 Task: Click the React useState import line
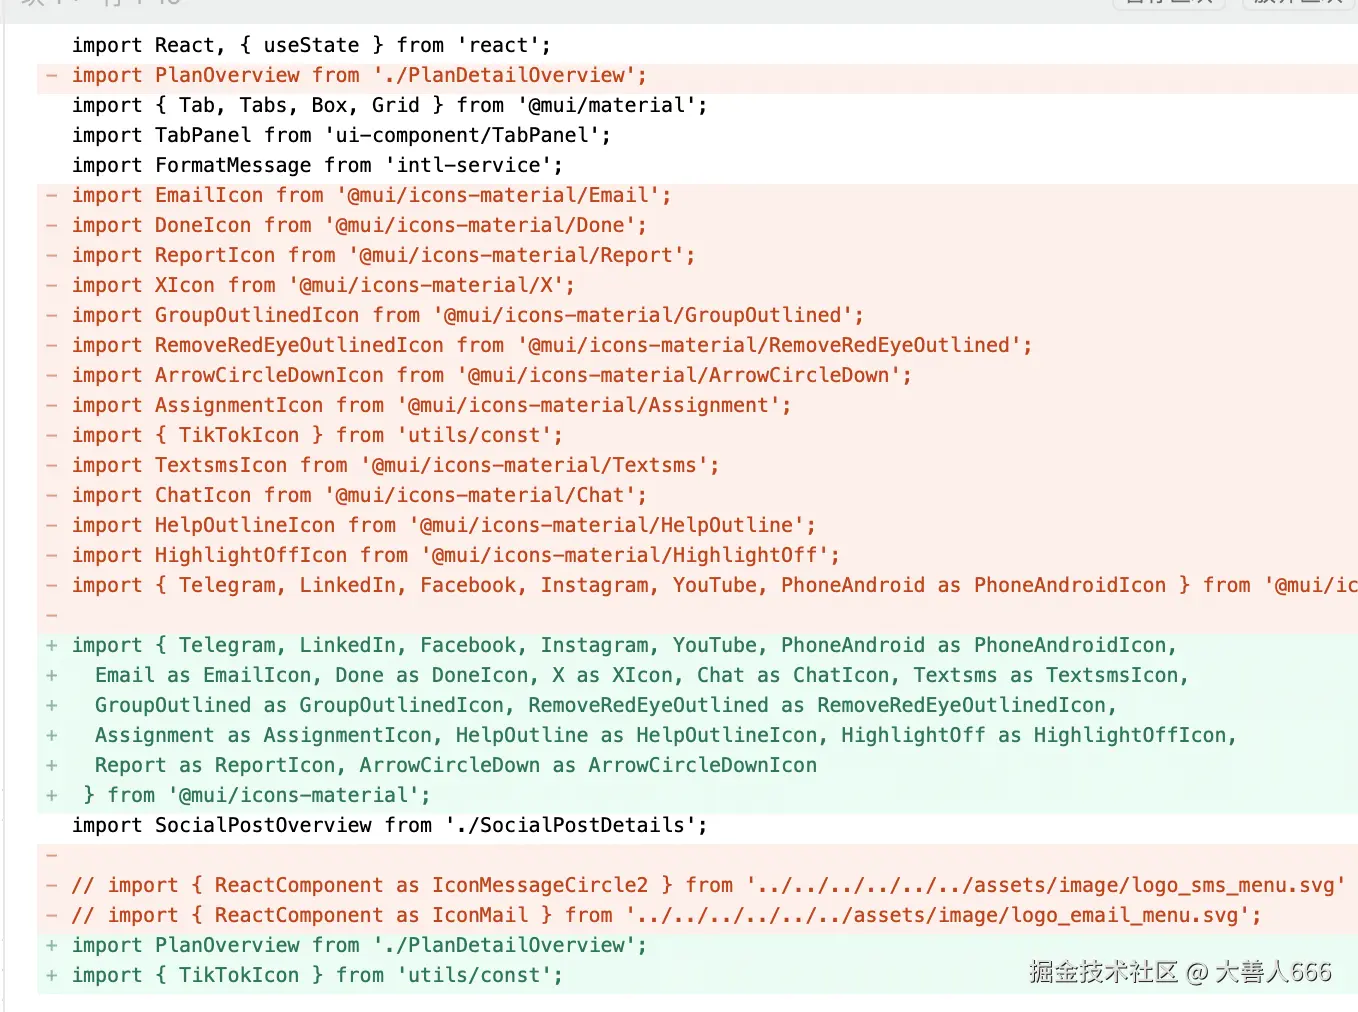coord(310,45)
